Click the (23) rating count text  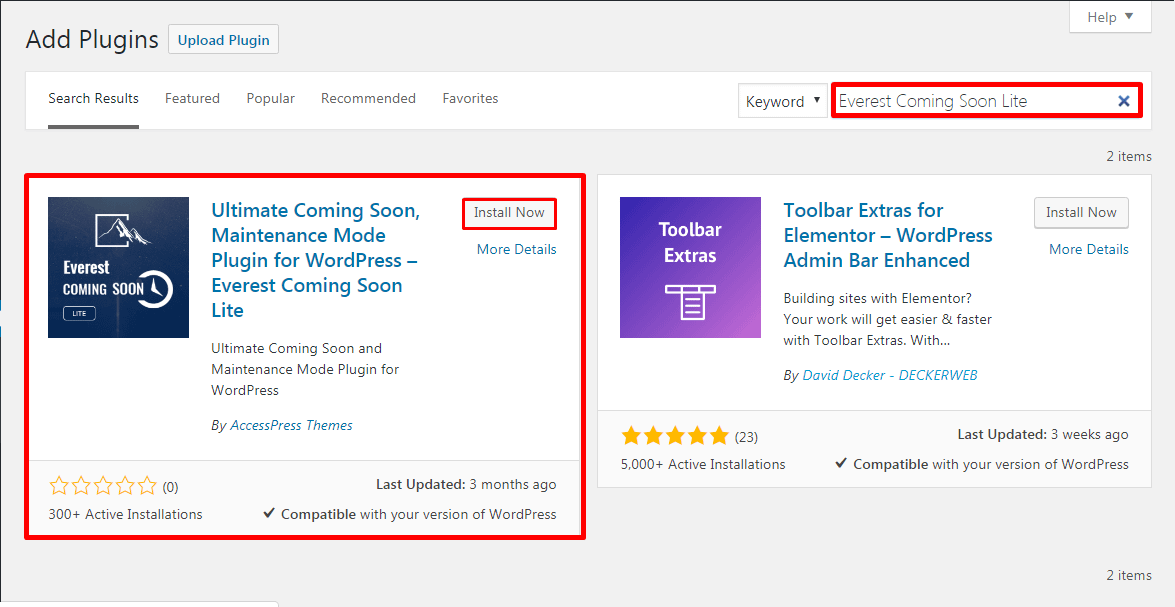coord(746,436)
